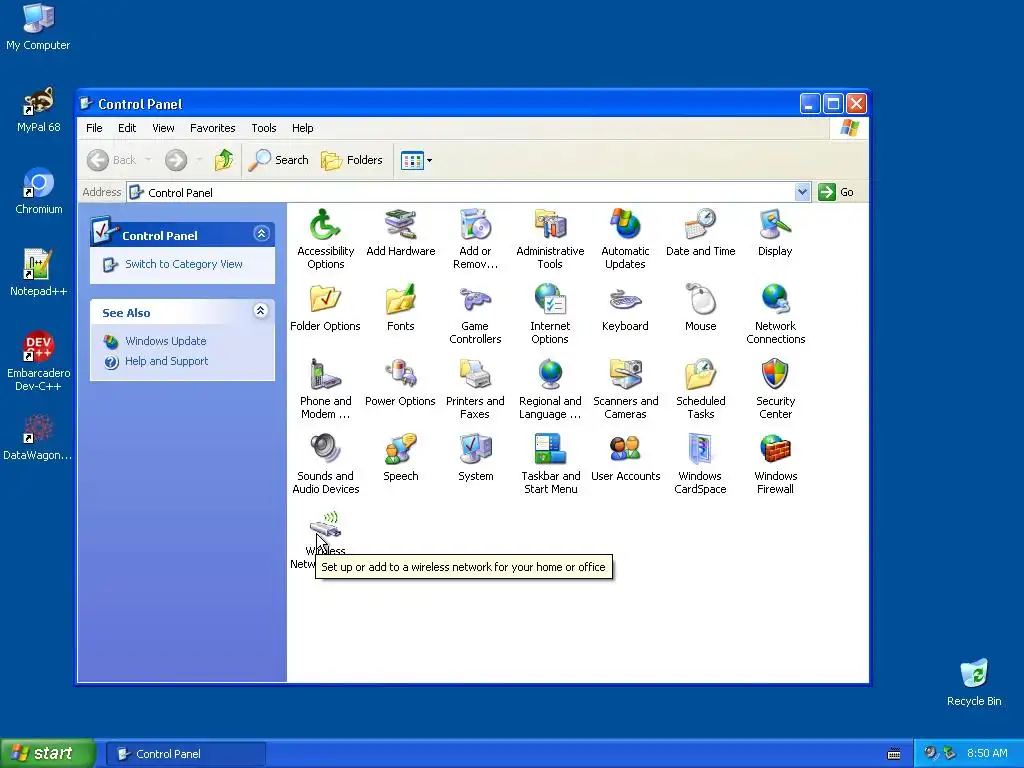The image size is (1024, 768).
Task: Open the Edit menu
Action: coord(127,128)
